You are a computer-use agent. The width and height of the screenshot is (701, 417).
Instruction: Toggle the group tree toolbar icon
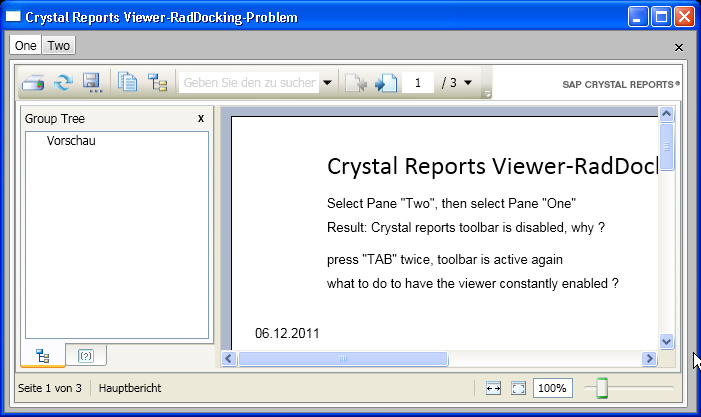(x=157, y=83)
